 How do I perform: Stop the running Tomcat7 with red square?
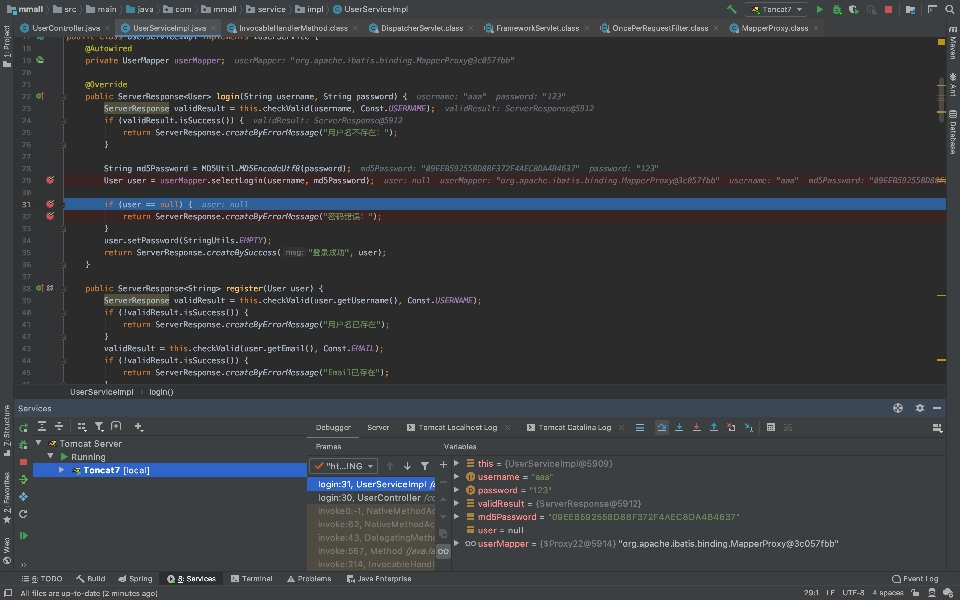pyautogui.click(x=888, y=9)
